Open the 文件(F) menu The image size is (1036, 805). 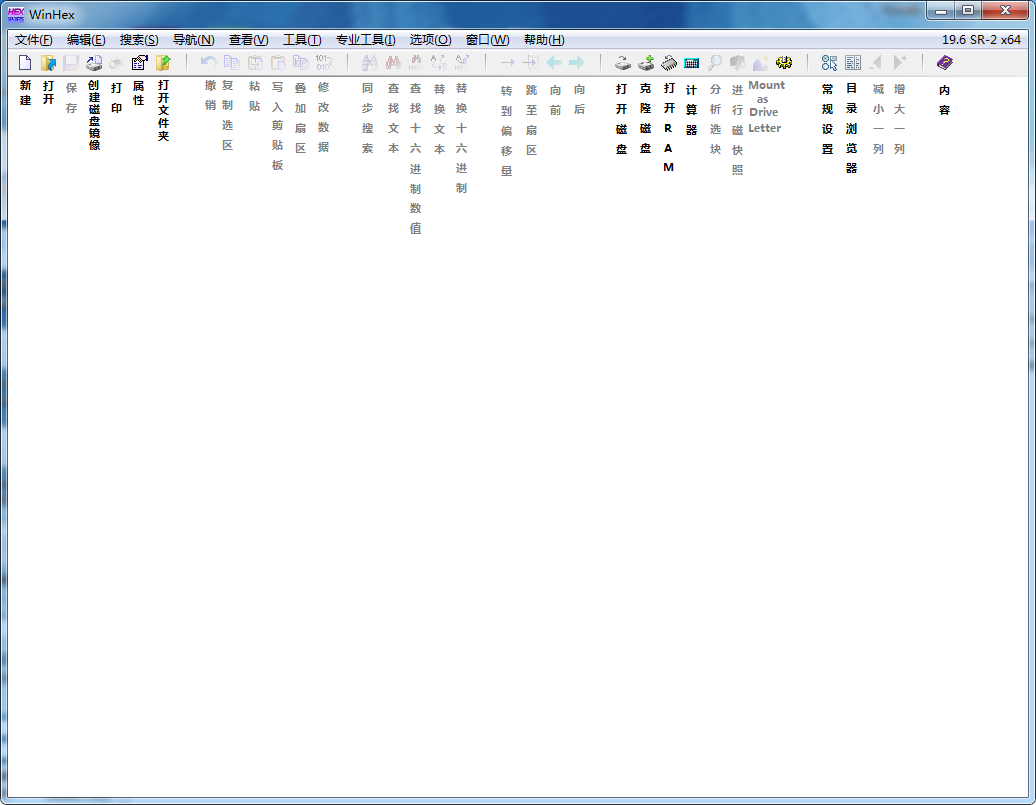click(34, 40)
